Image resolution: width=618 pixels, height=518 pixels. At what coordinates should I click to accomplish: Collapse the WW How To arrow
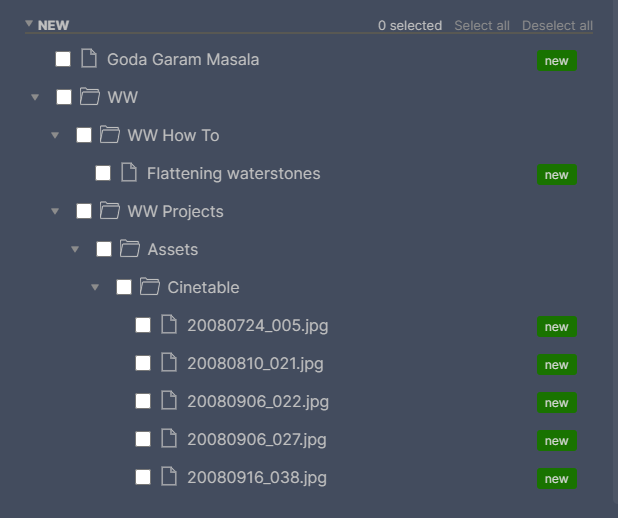click(x=55, y=135)
